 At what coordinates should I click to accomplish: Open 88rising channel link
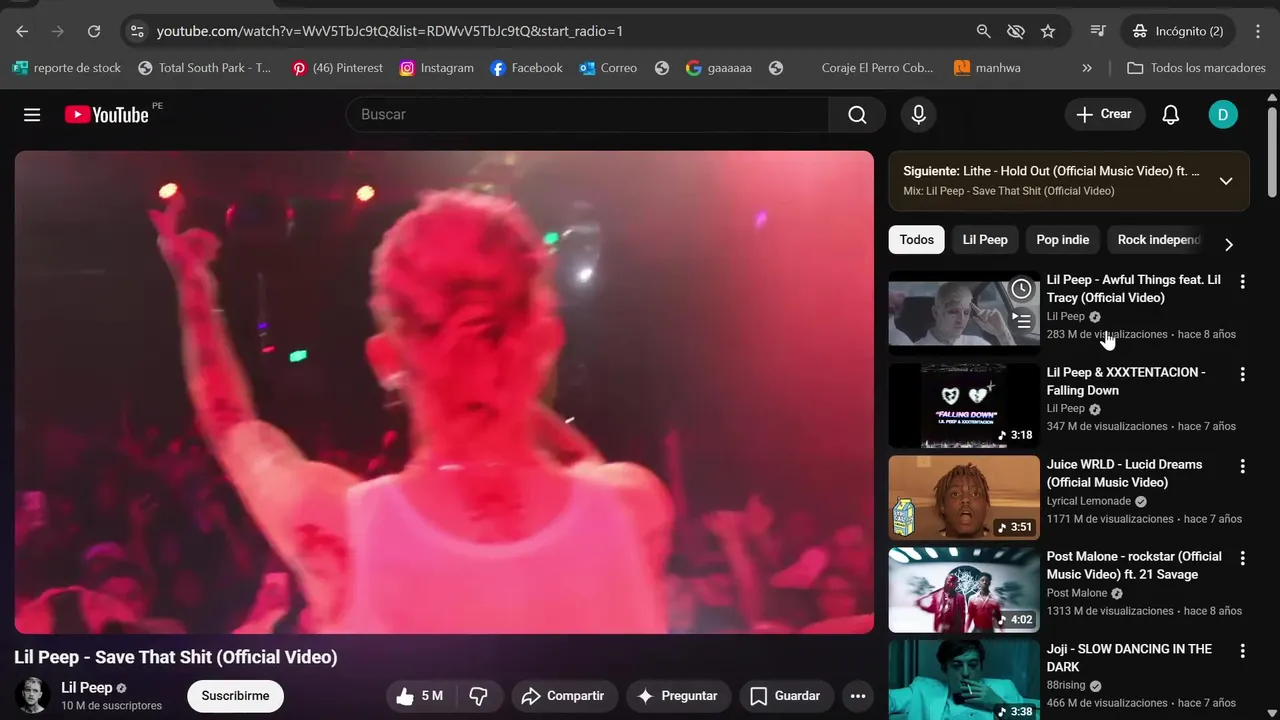(1067, 686)
